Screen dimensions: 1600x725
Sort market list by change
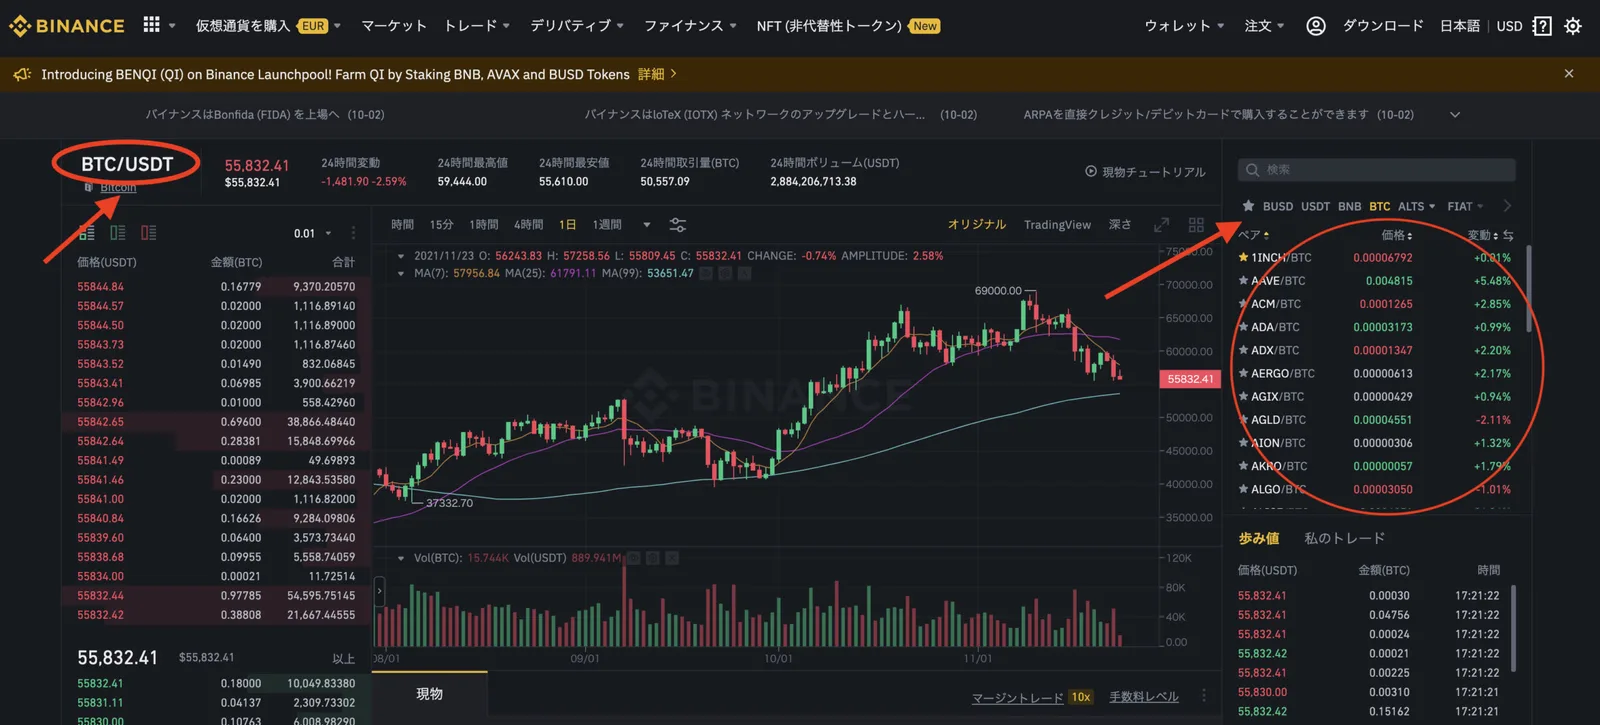[1482, 235]
